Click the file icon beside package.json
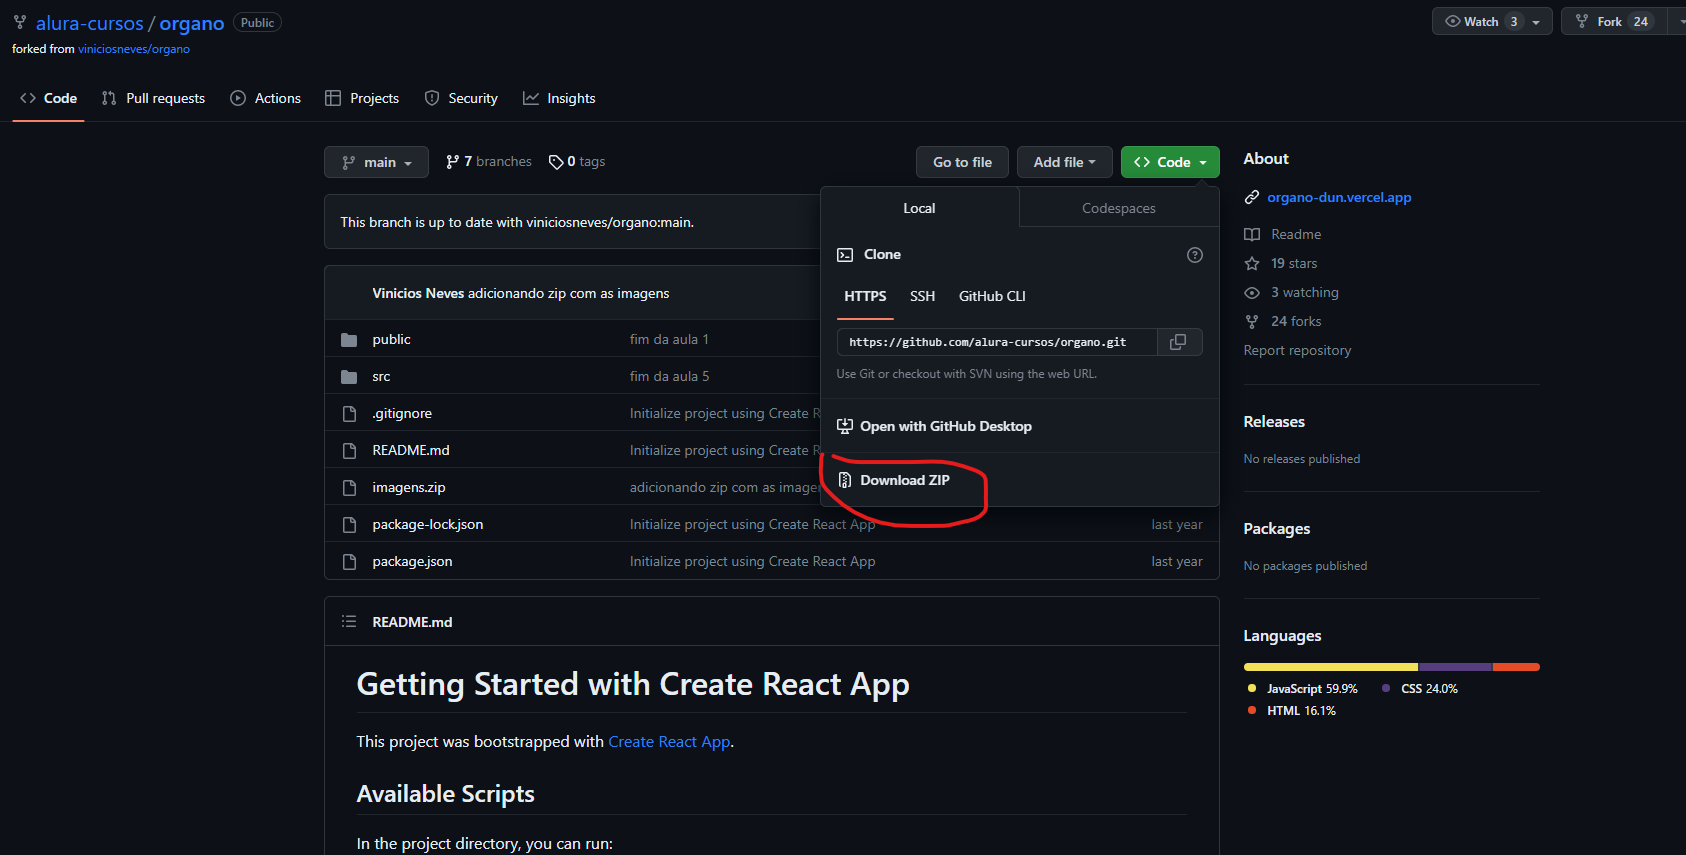Screen dimensions: 1686x855 tap(349, 562)
